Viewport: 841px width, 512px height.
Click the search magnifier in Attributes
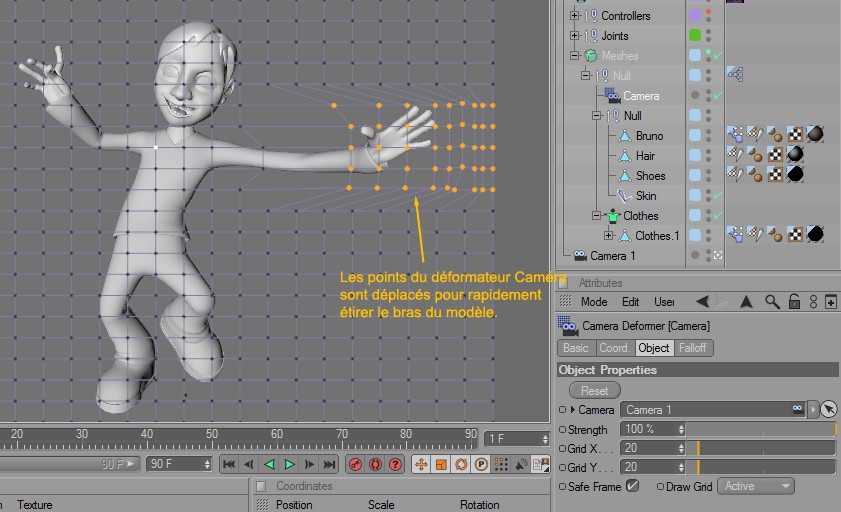click(772, 301)
